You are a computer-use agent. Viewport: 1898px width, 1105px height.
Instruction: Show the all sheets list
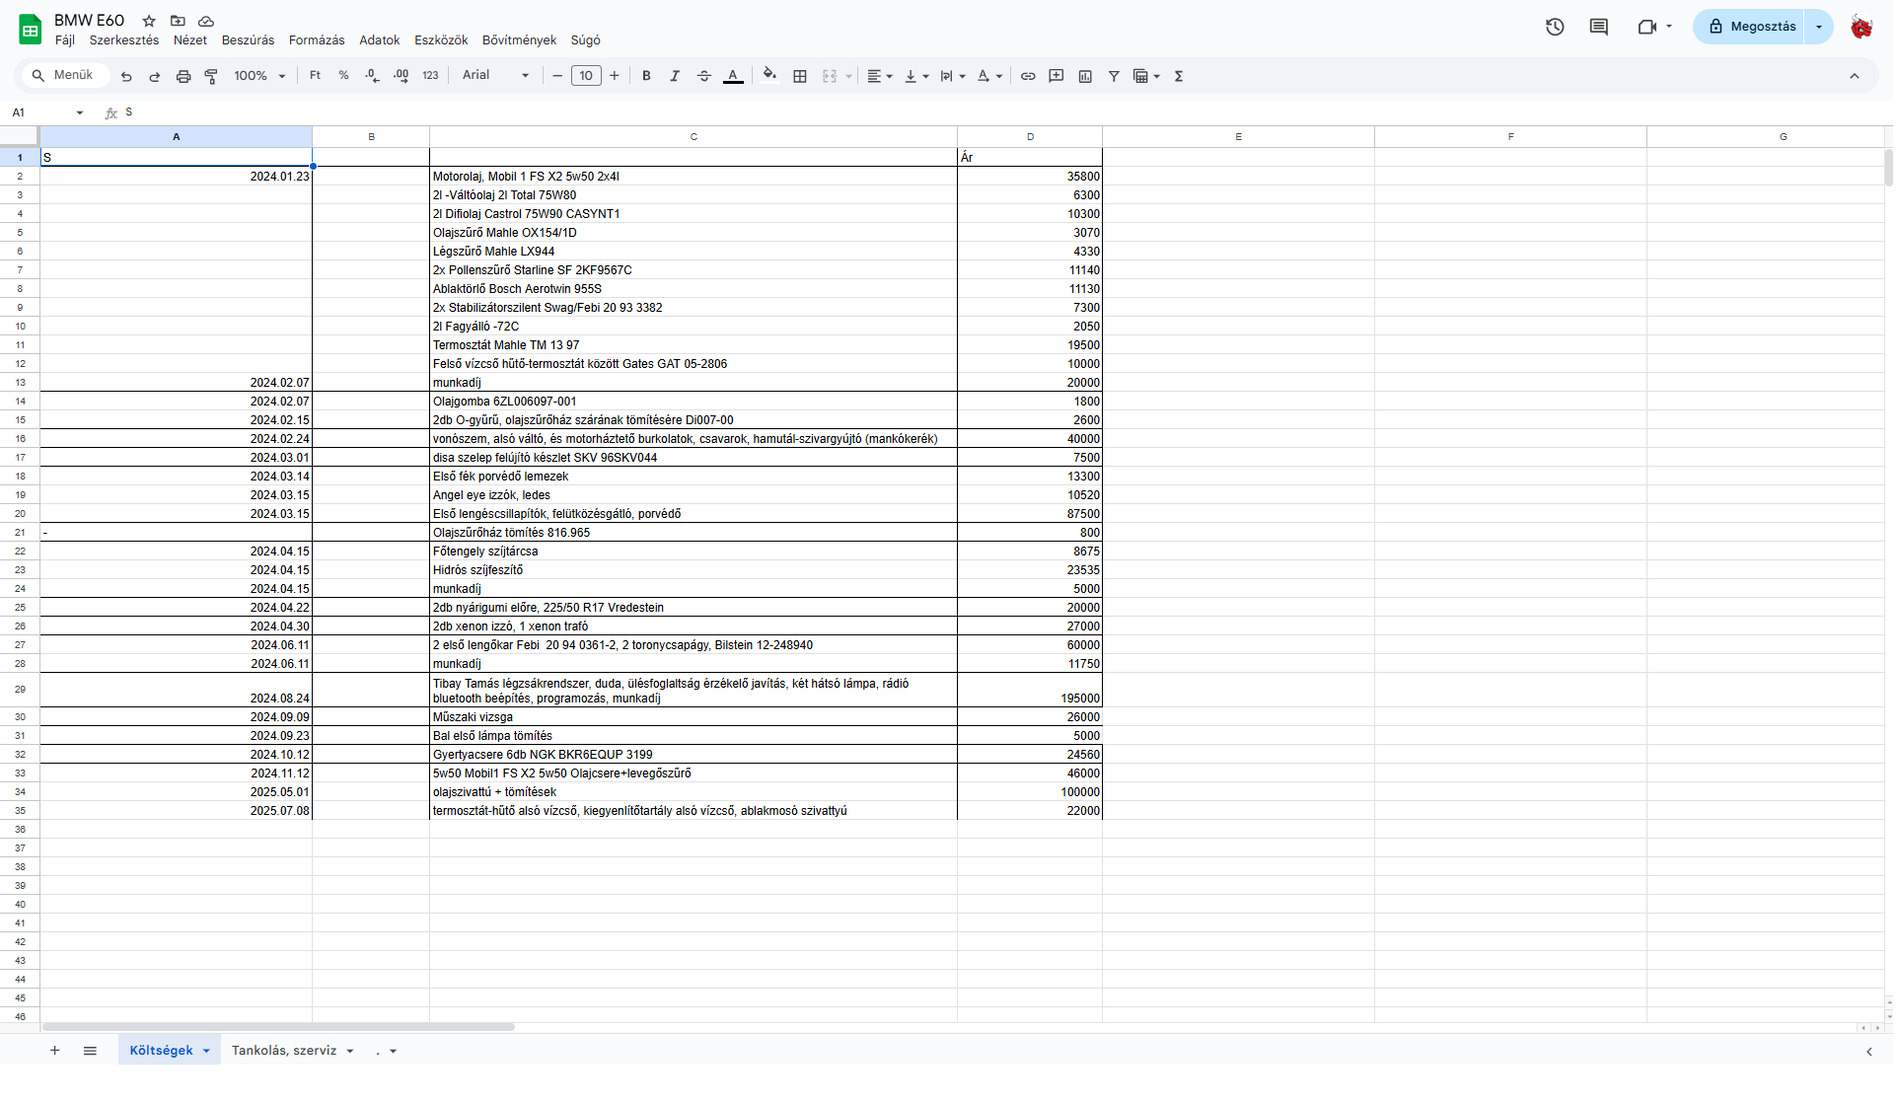tap(90, 1051)
